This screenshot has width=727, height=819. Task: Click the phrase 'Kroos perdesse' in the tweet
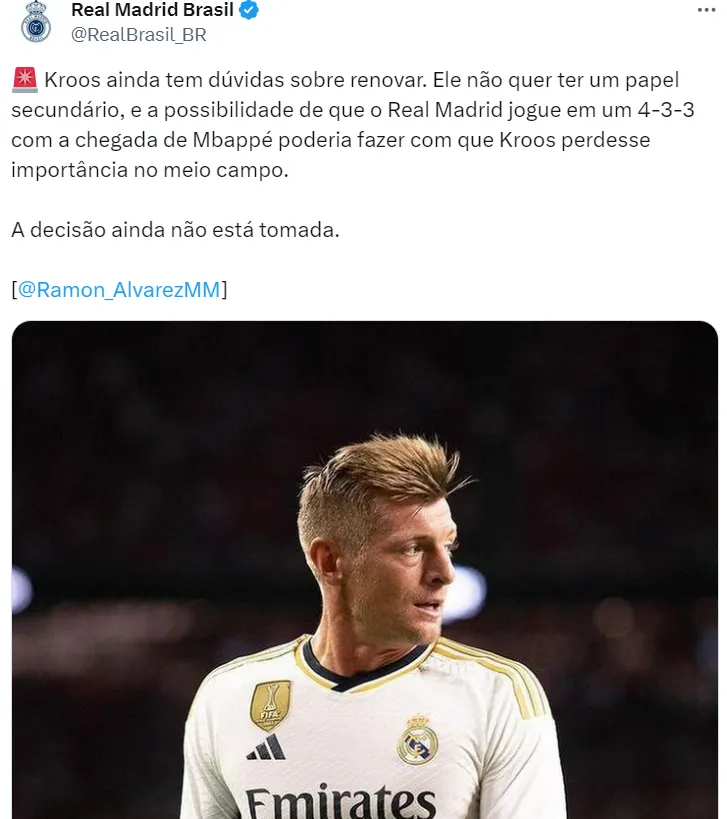tap(574, 140)
